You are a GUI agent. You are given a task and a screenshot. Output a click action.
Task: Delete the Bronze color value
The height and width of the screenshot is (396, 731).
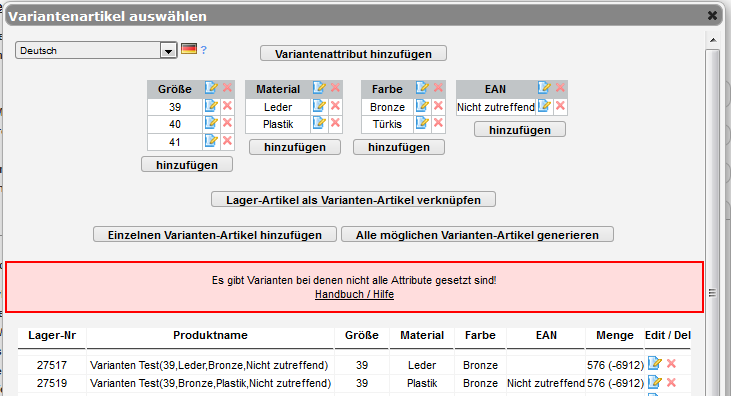tap(438, 106)
